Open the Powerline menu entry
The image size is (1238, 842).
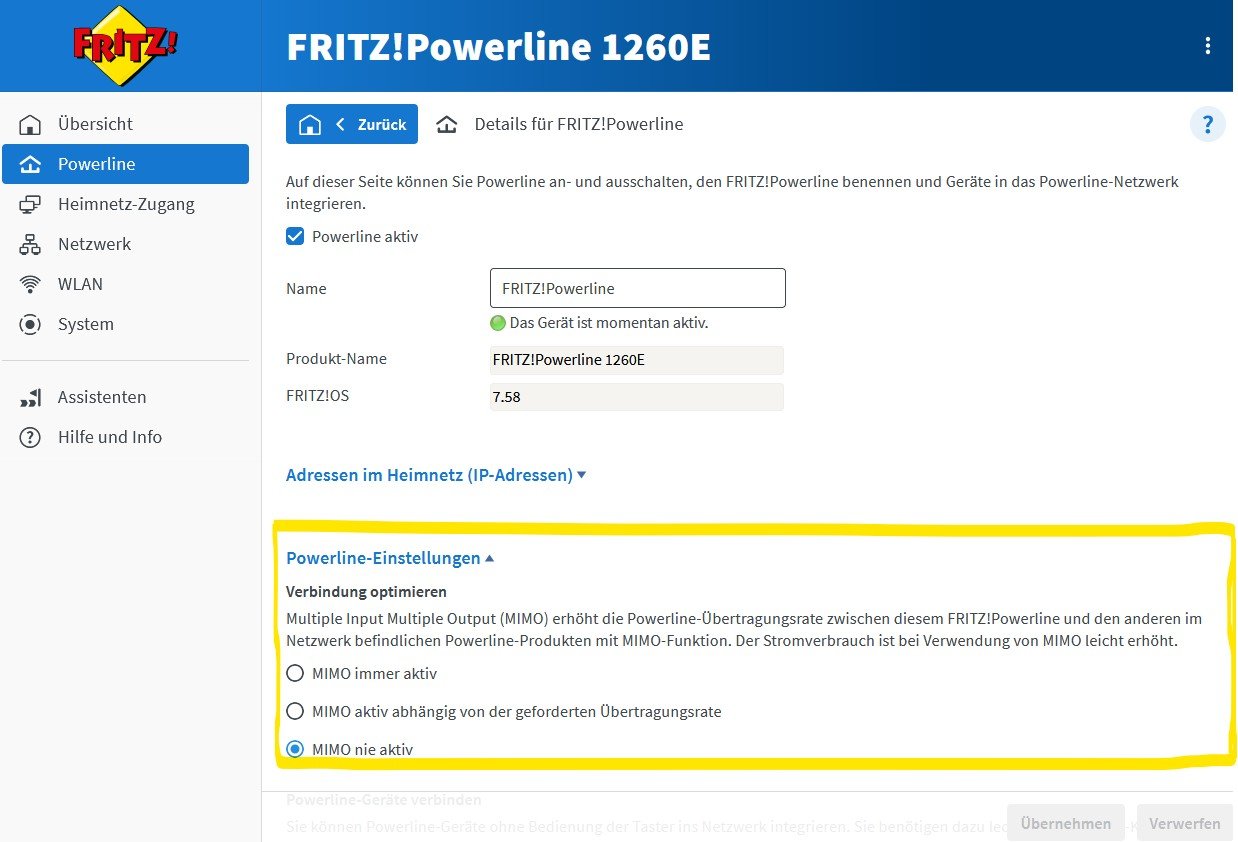125,164
